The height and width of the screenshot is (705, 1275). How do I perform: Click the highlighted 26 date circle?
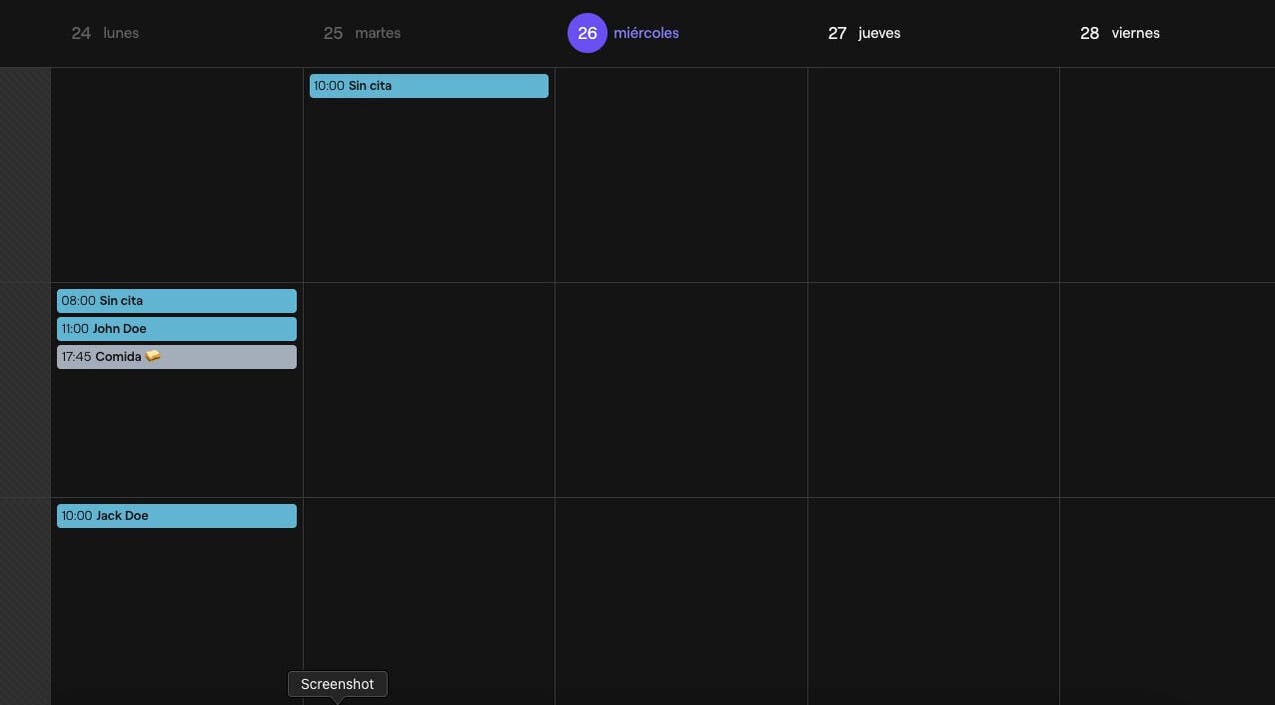[x=587, y=33]
